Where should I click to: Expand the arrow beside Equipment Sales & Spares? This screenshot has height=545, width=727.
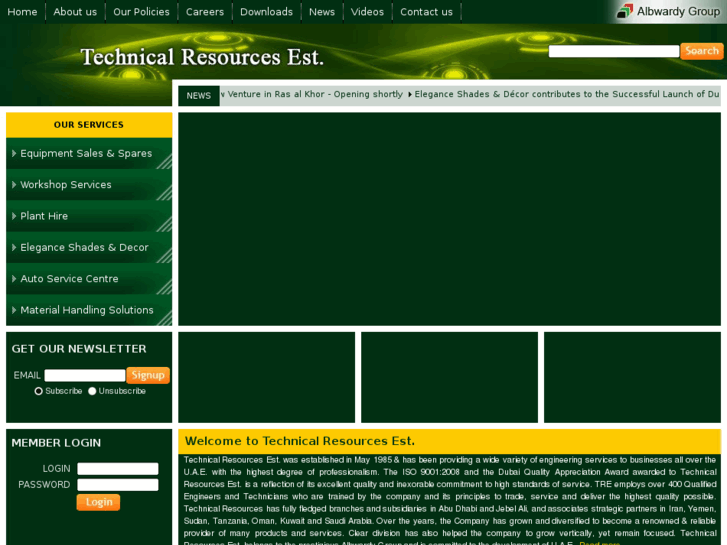(14, 154)
